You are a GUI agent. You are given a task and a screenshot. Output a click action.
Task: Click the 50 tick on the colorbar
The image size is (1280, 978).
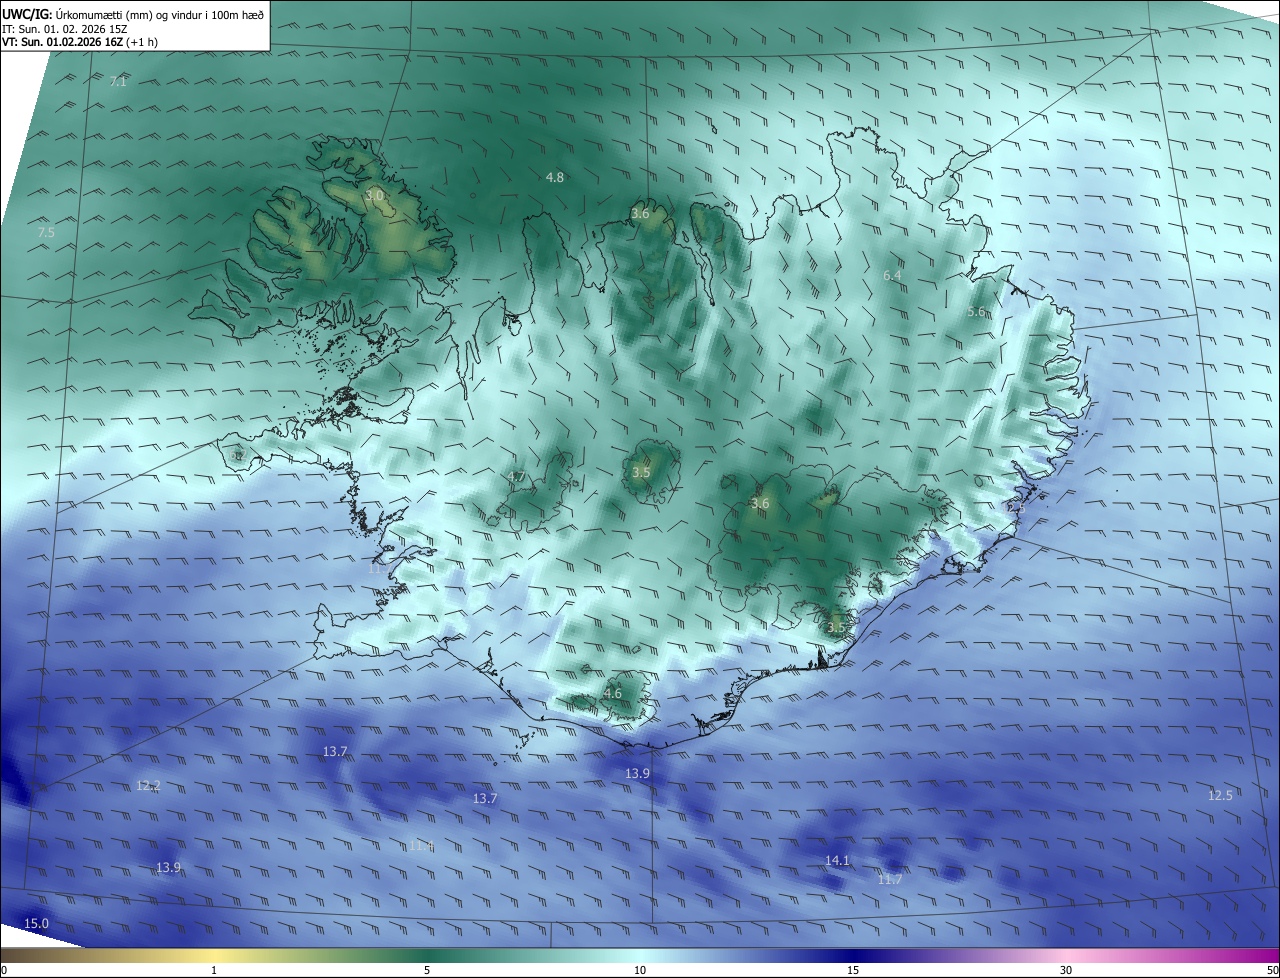click(x=1272, y=971)
